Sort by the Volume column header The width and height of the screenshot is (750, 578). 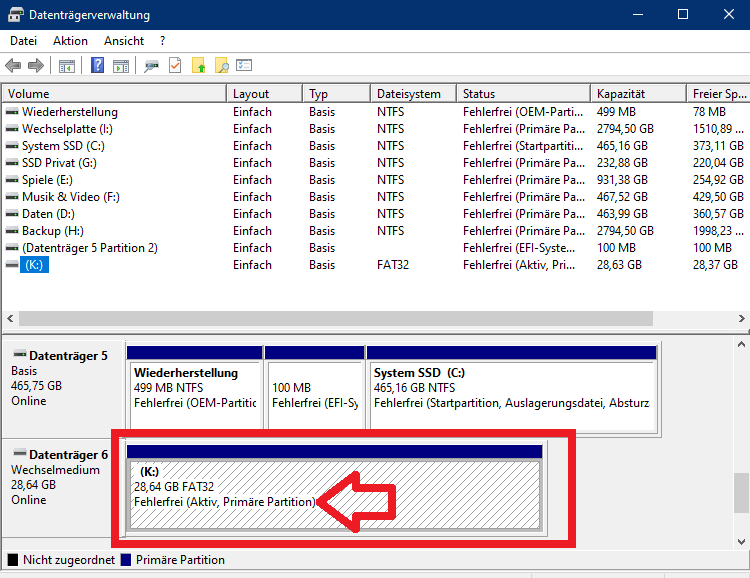pyautogui.click(x=114, y=93)
